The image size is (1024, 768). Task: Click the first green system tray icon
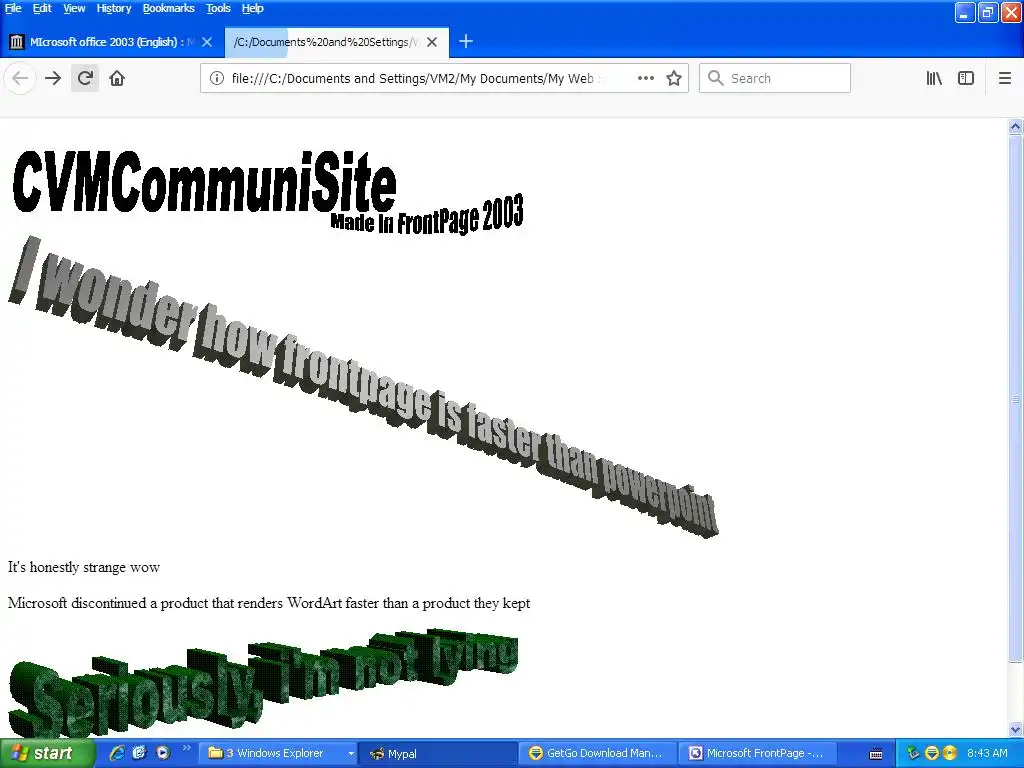point(913,753)
